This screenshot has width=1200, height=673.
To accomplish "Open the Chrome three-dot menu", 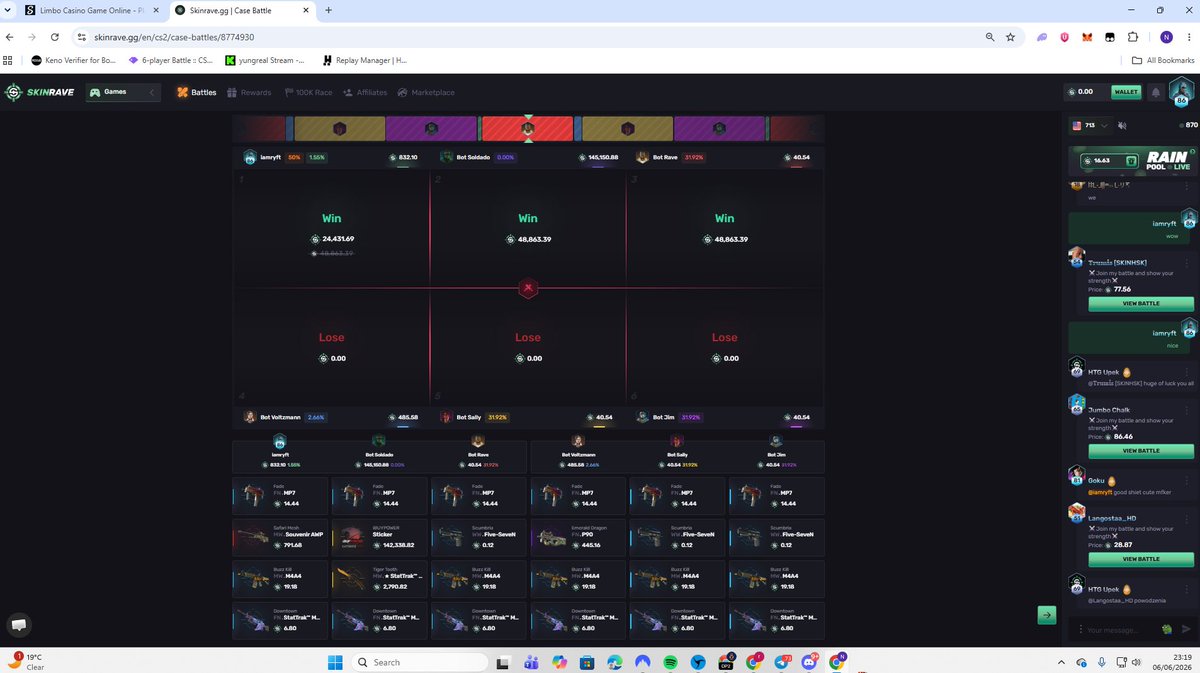I will (1188, 37).
